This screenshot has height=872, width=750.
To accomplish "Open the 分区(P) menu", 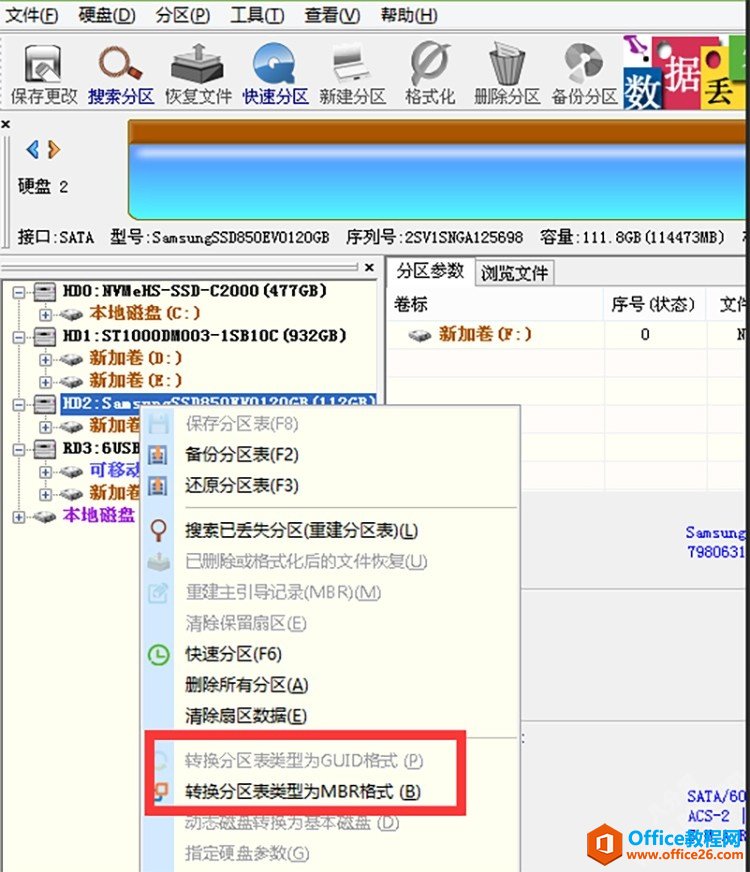I will [182, 15].
